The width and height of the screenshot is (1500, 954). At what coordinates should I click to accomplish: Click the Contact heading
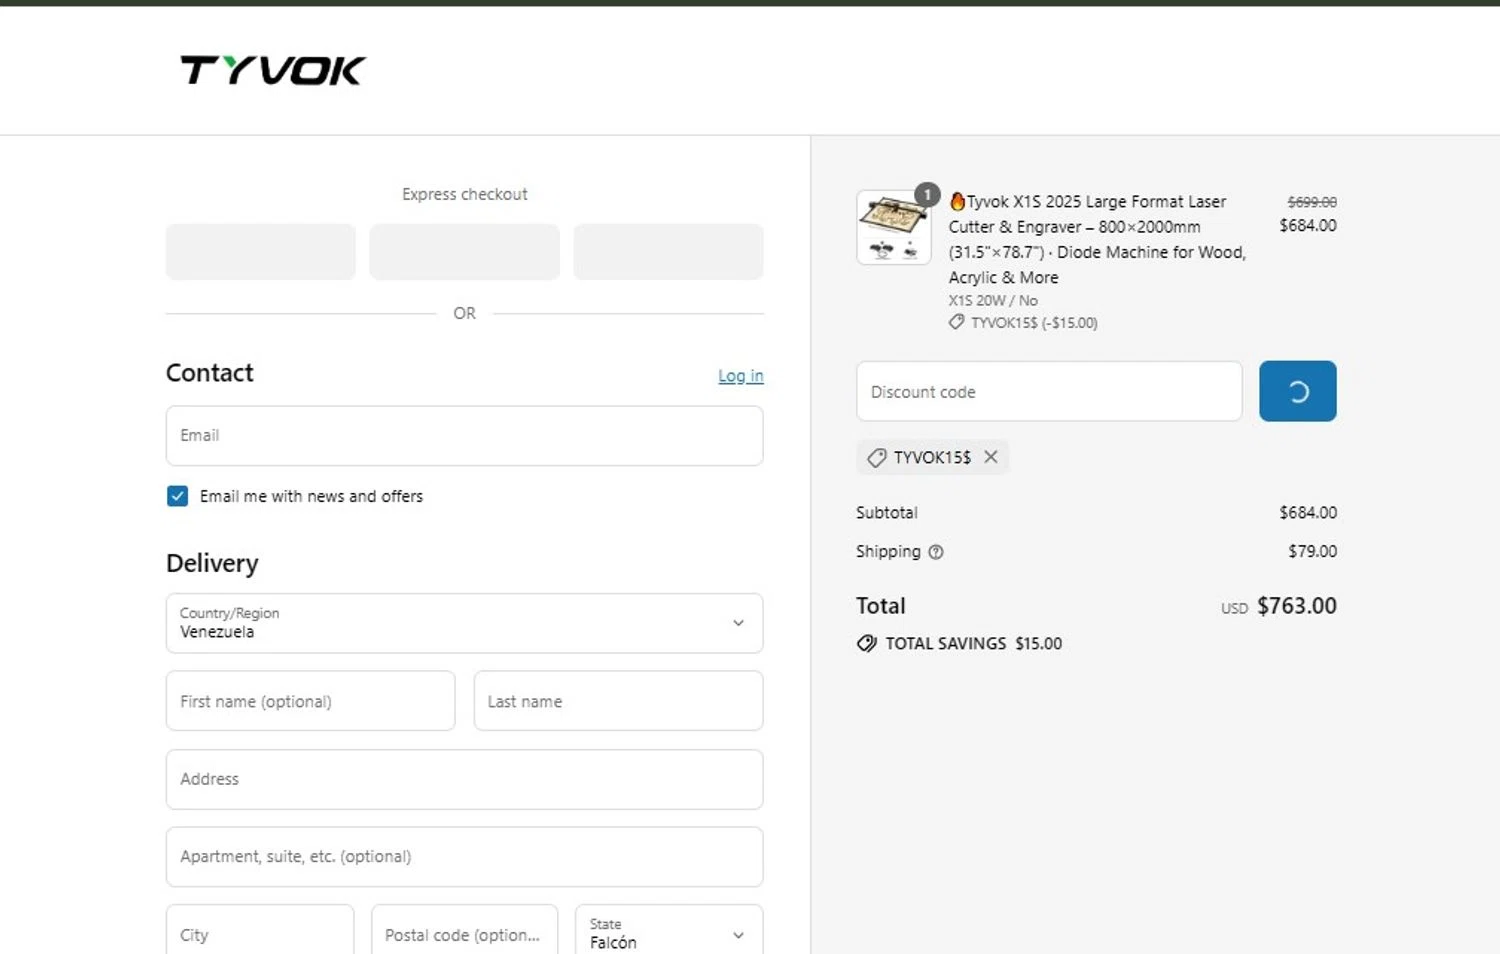(209, 373)
